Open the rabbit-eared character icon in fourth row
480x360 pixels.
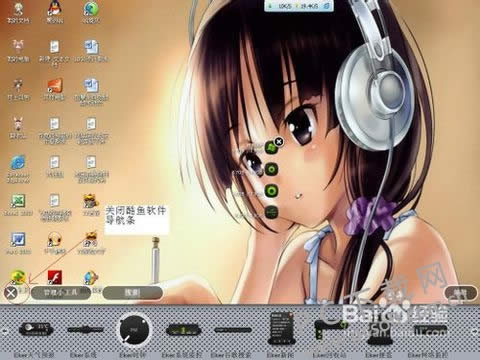tap(18, 124)
